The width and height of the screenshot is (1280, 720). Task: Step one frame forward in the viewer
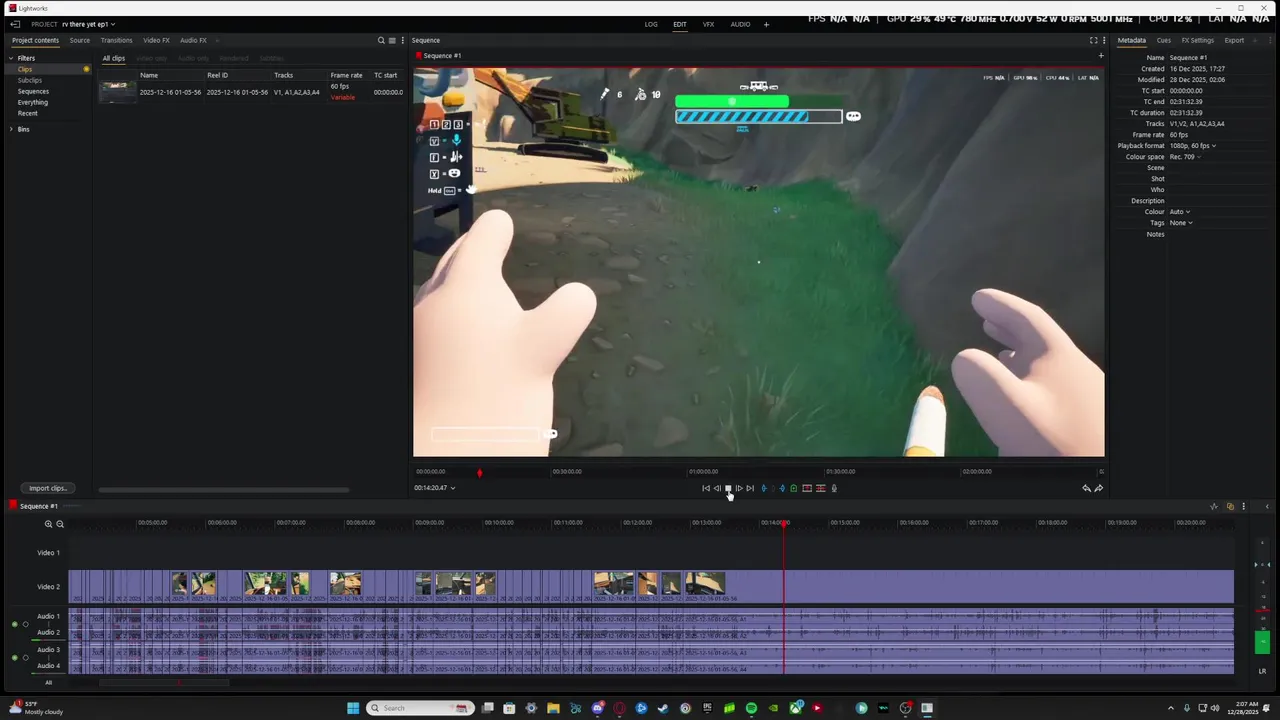pyautogui.click(x=739, y=488)
